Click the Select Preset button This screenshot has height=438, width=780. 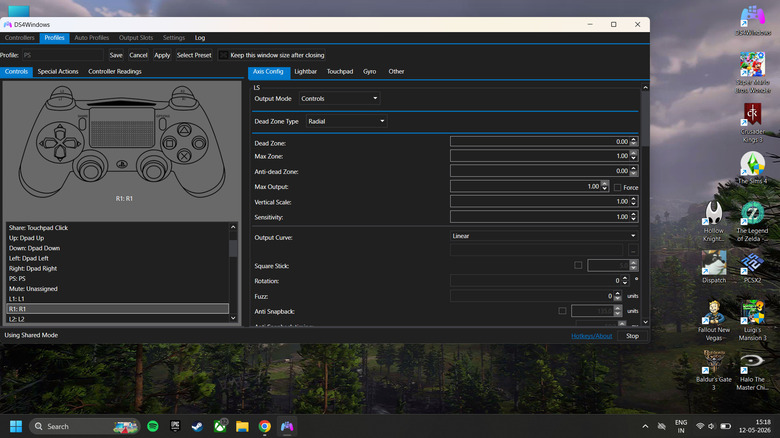pos(194,55)
